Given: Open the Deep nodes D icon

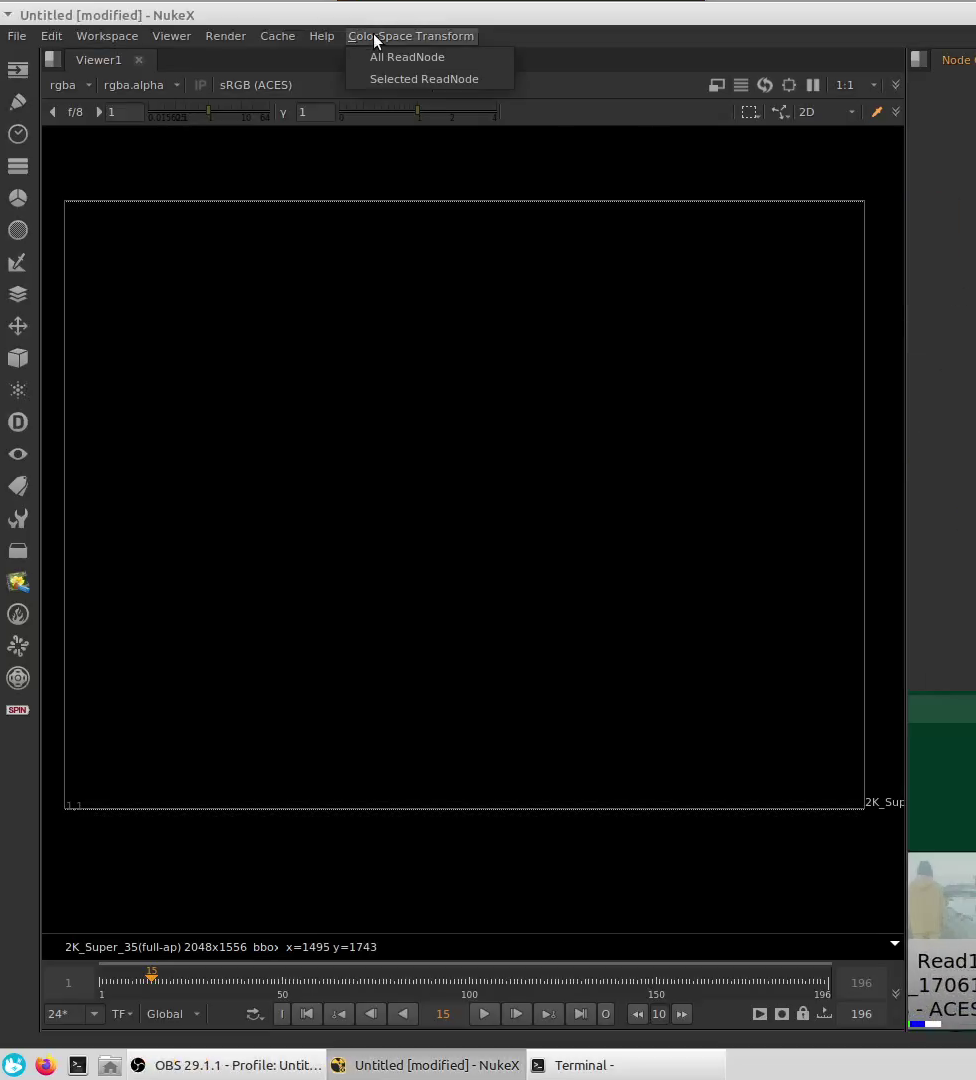Looking at the screenshot, I should tap(17, 422).
